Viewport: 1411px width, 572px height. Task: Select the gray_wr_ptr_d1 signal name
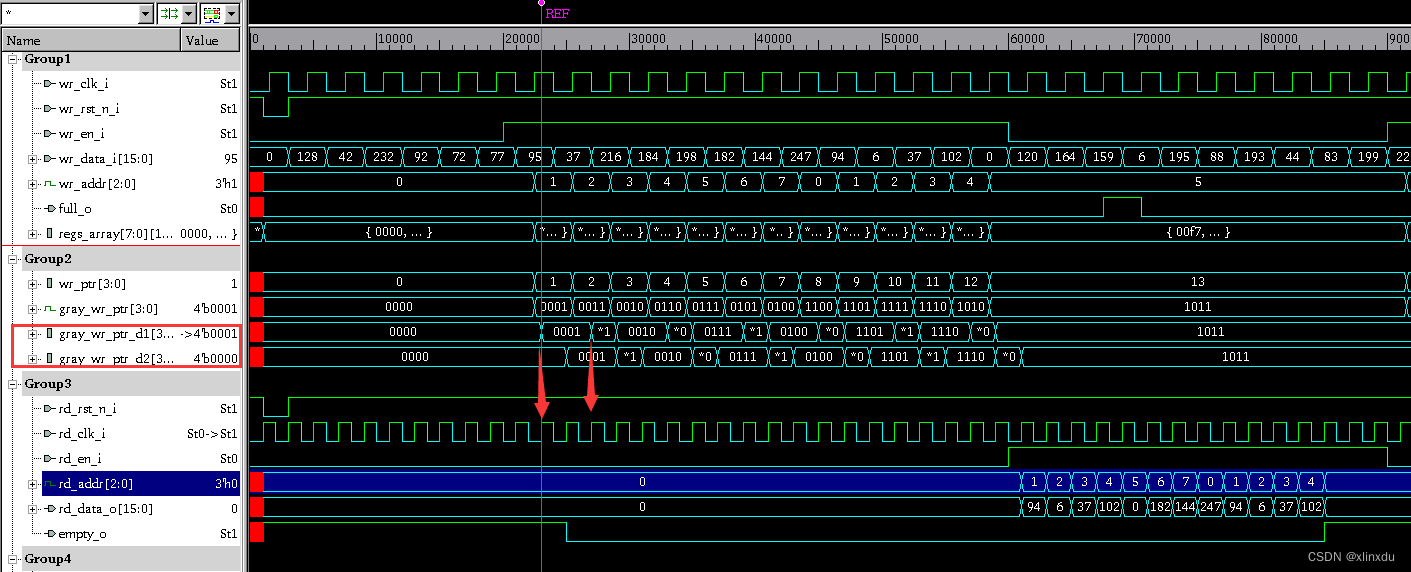(x=117, y=334)
